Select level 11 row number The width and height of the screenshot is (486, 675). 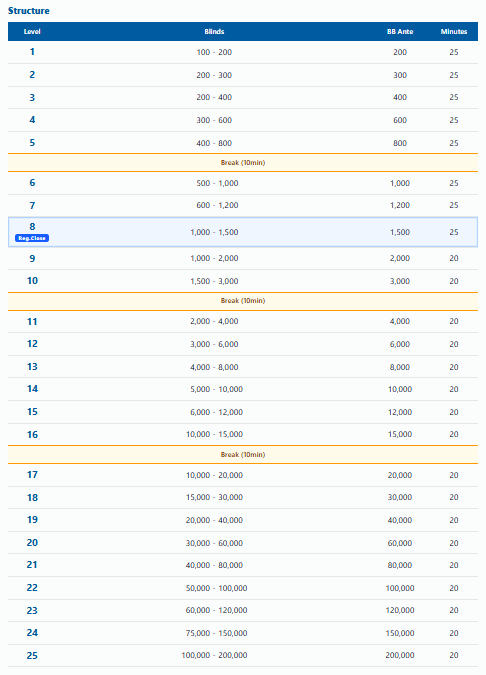32,321
